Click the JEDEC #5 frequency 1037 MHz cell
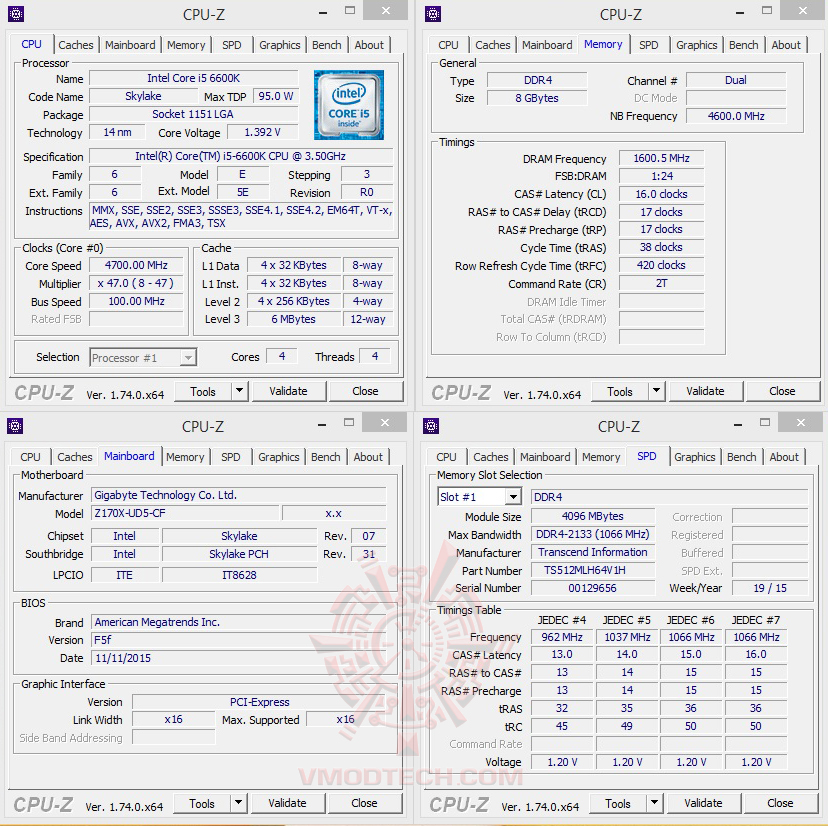828x826 pixels. (627, 637)
